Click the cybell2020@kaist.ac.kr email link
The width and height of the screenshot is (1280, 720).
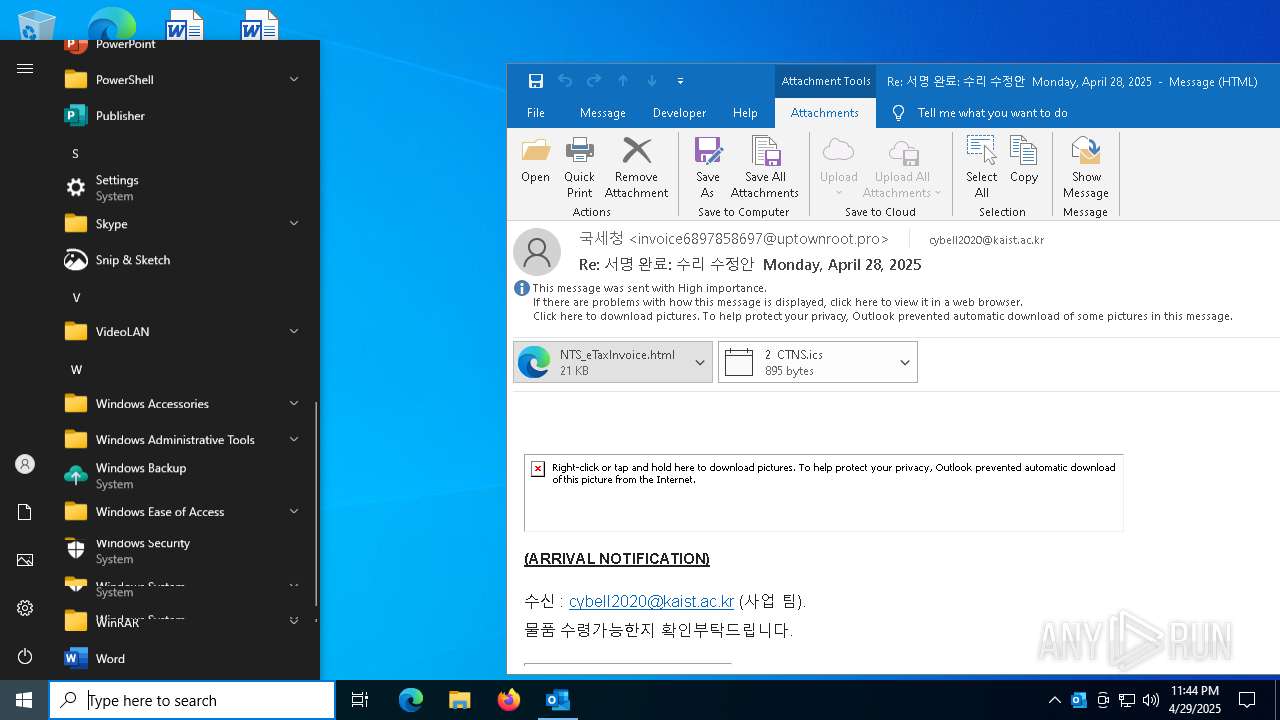pos(651,601)
